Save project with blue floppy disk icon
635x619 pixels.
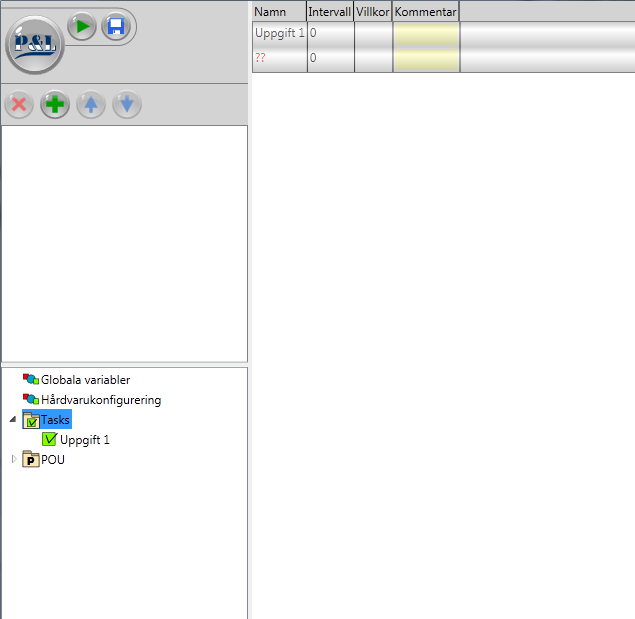116,26
